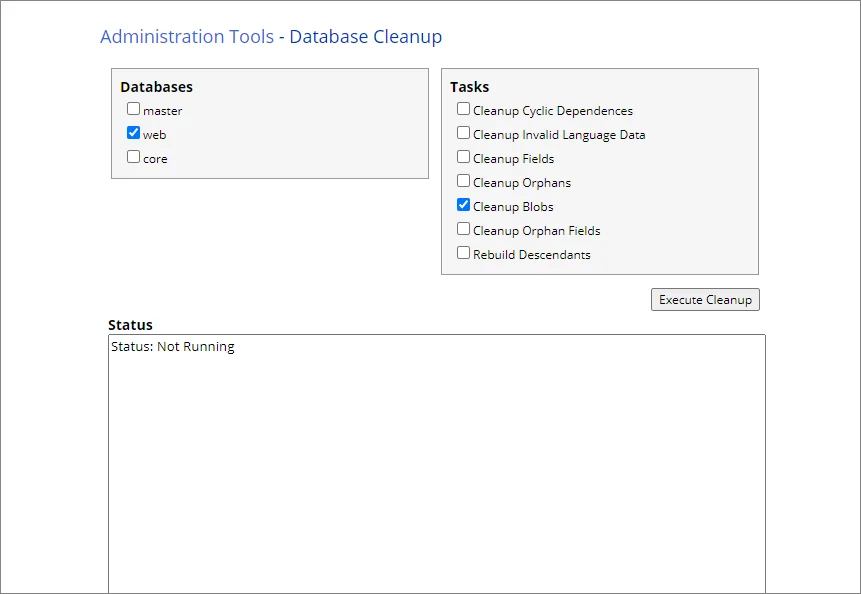Click the 'Cleanup Orphans' label text

click(x=522, y=183)
